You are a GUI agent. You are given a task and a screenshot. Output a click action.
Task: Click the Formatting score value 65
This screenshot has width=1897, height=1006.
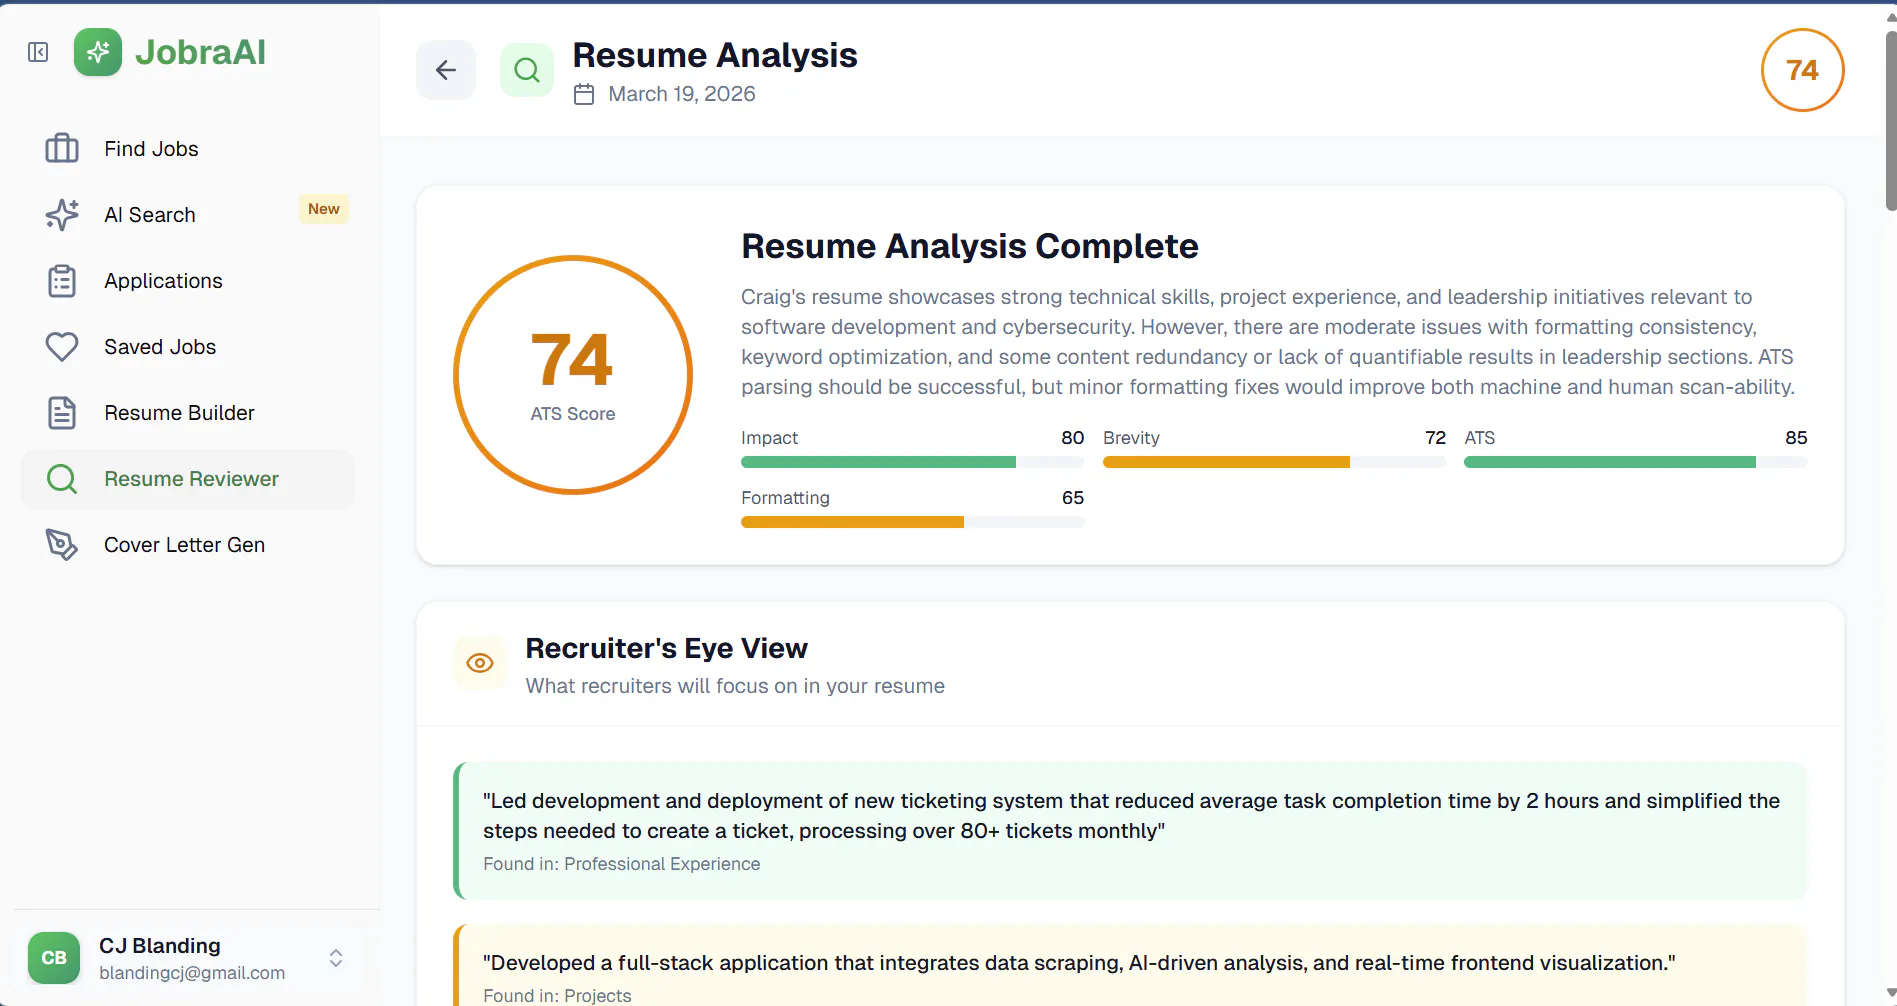pos(1073,498)
